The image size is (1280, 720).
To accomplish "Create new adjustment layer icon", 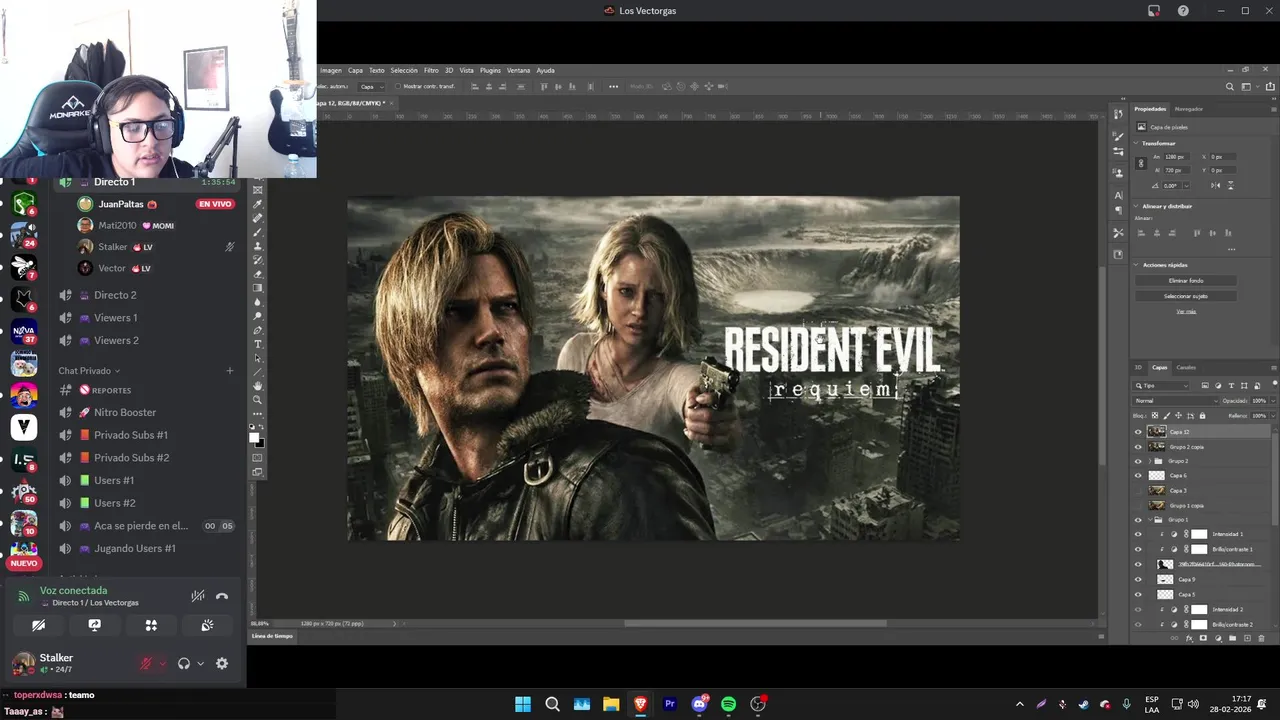I will click(x=1218, y=638).
